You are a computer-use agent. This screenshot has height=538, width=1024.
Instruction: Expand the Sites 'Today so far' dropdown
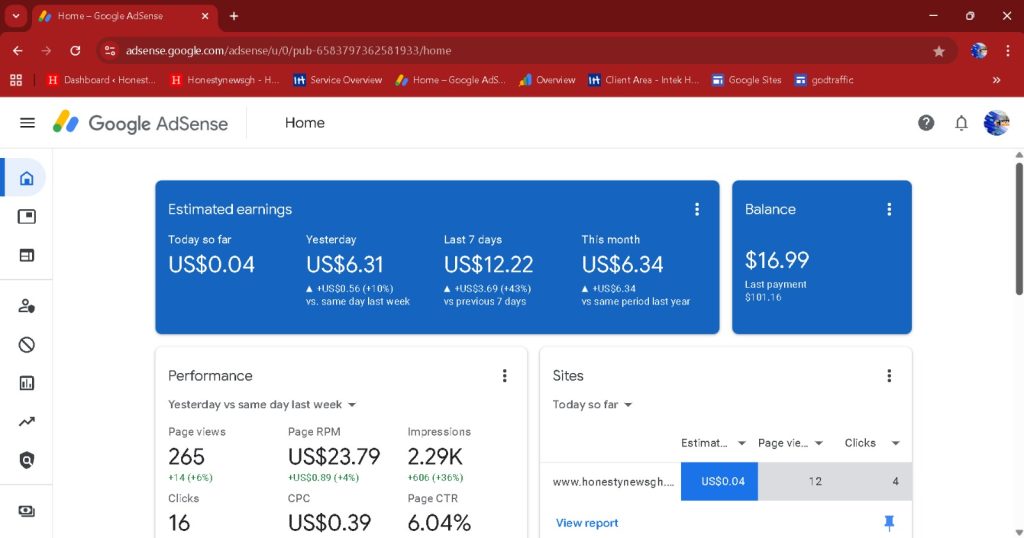coord(593,405)
